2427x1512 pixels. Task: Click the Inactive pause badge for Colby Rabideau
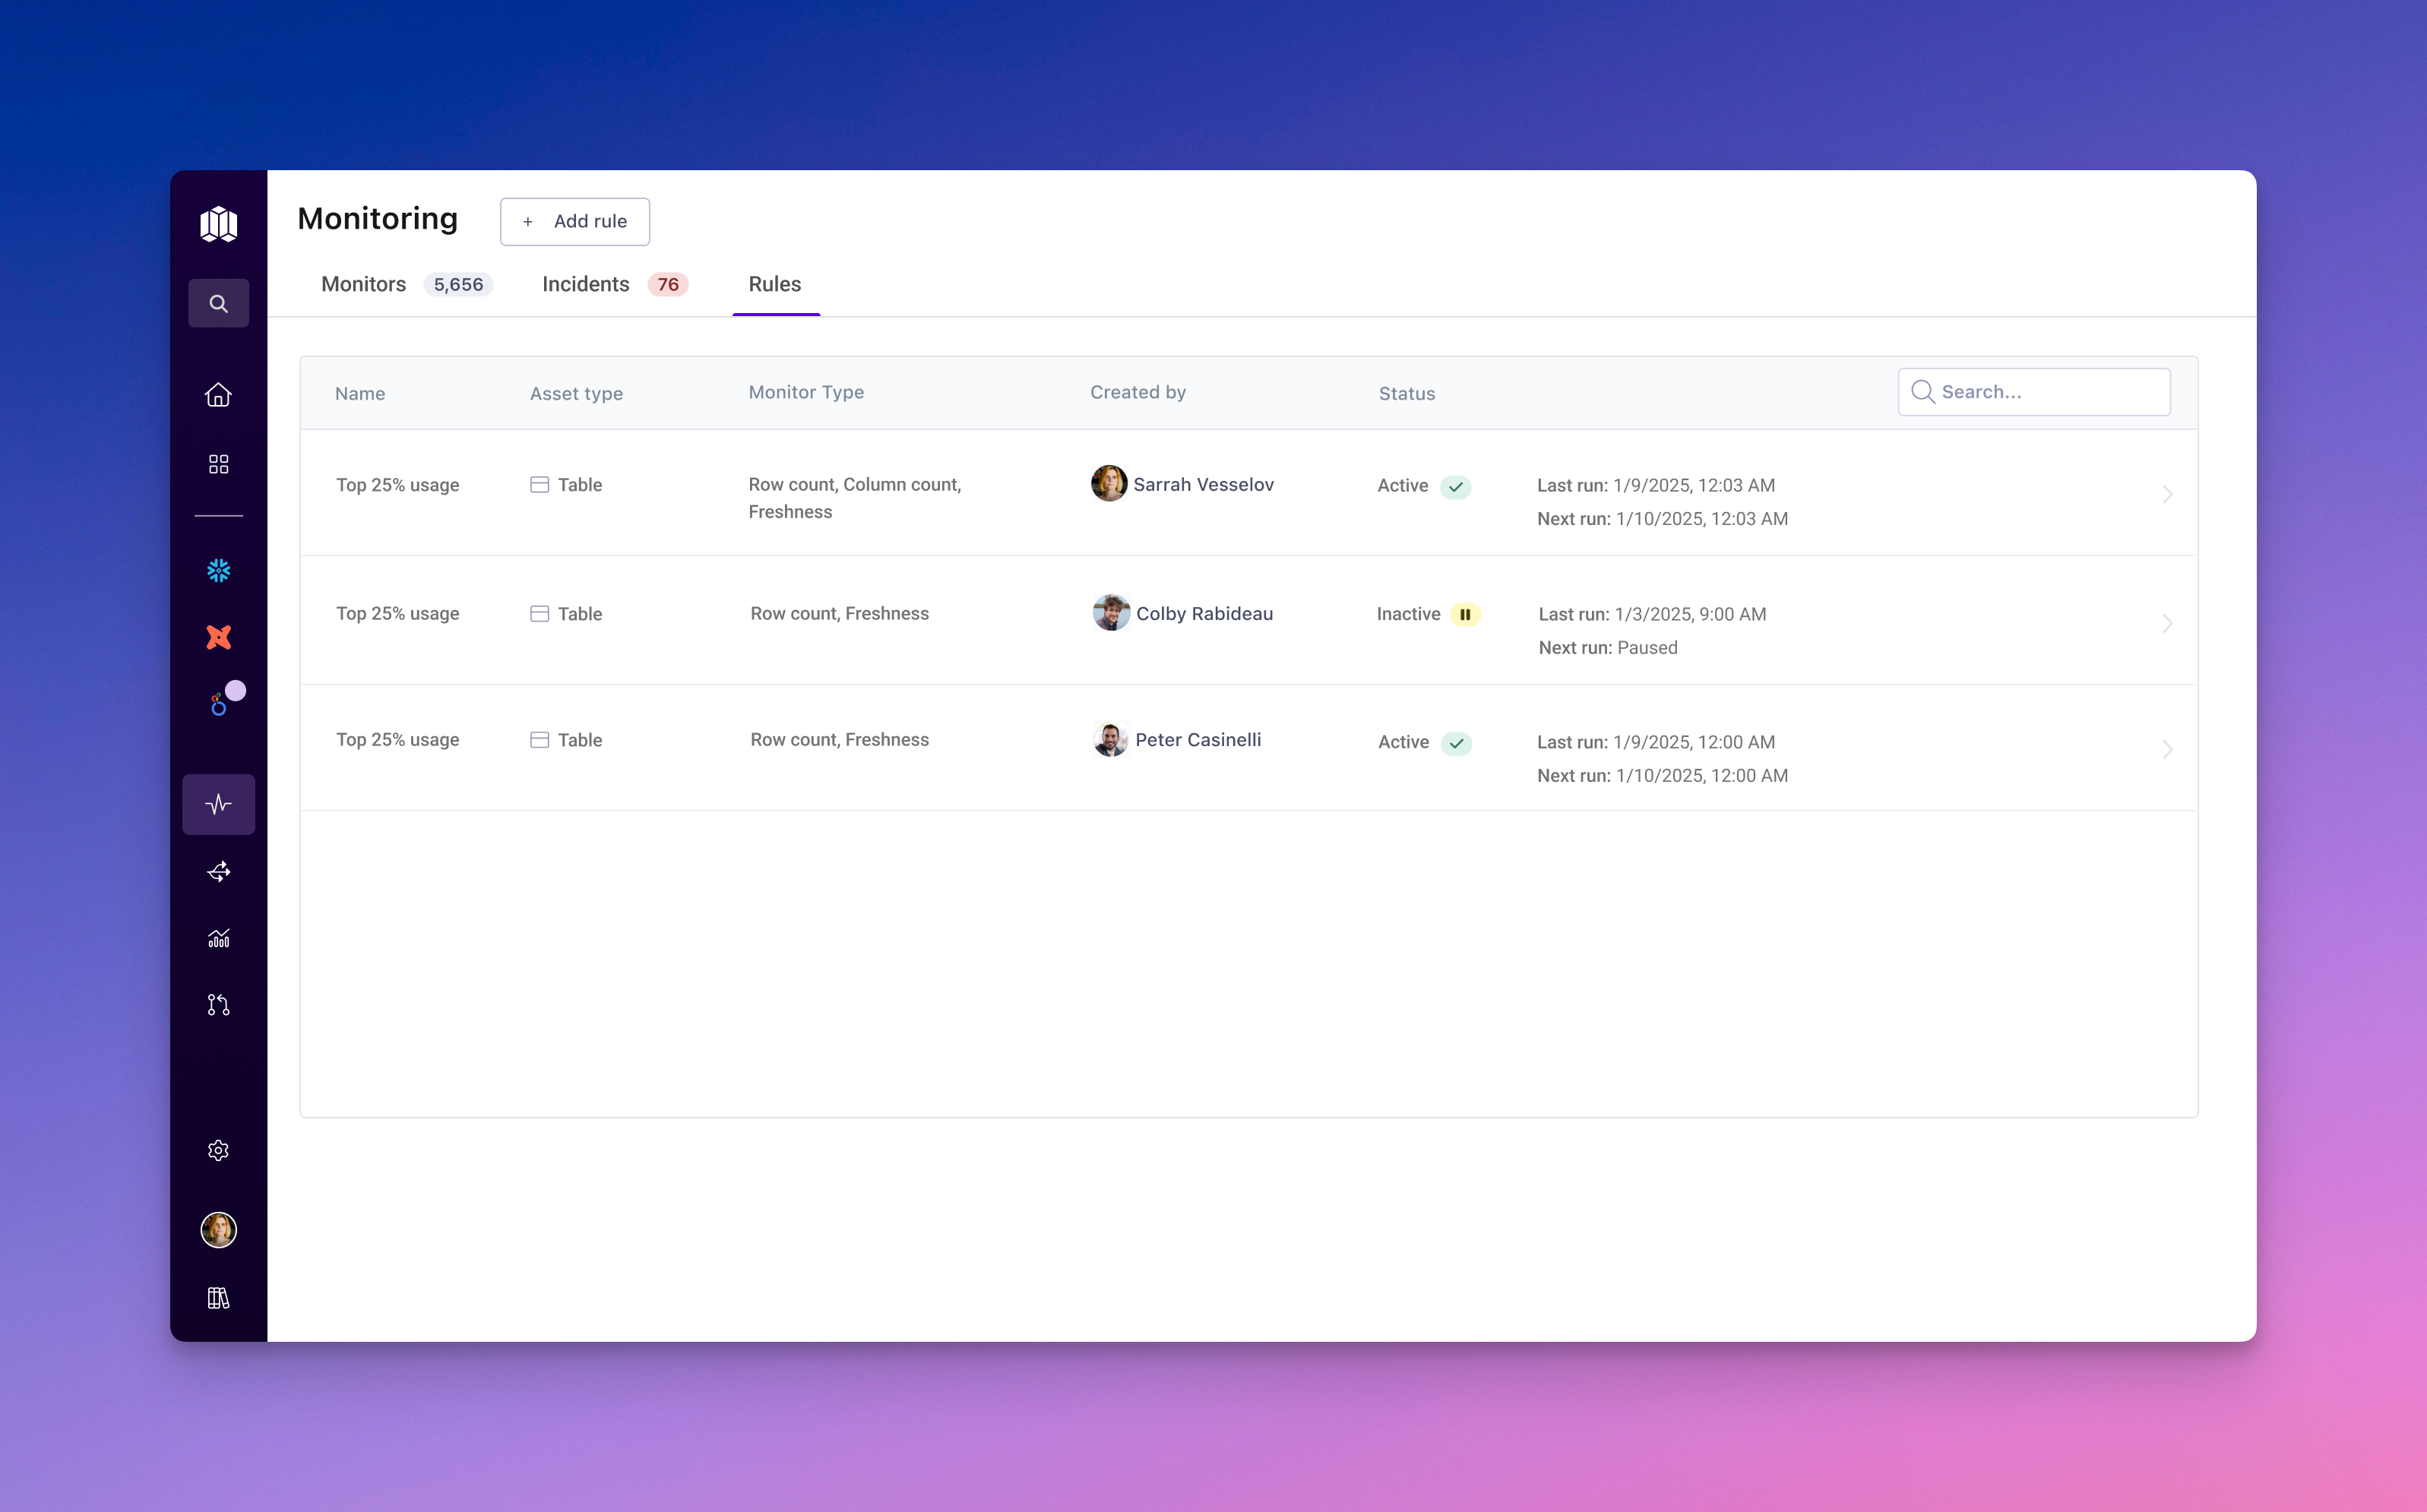(1465, 614)
